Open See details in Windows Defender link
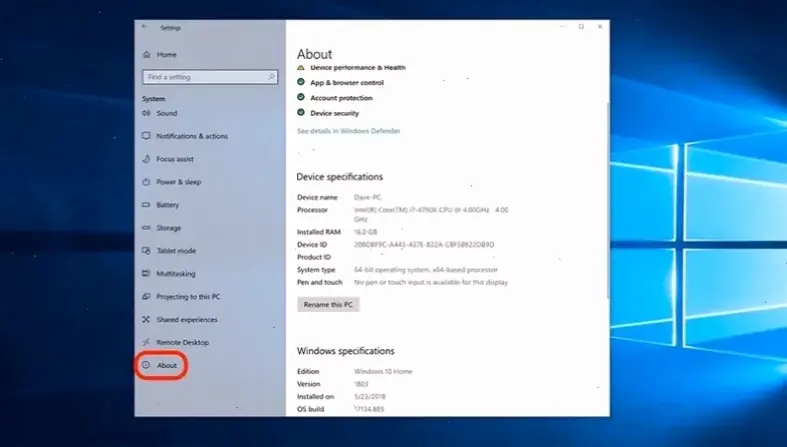The image size is (787, 447). (349, 131)
